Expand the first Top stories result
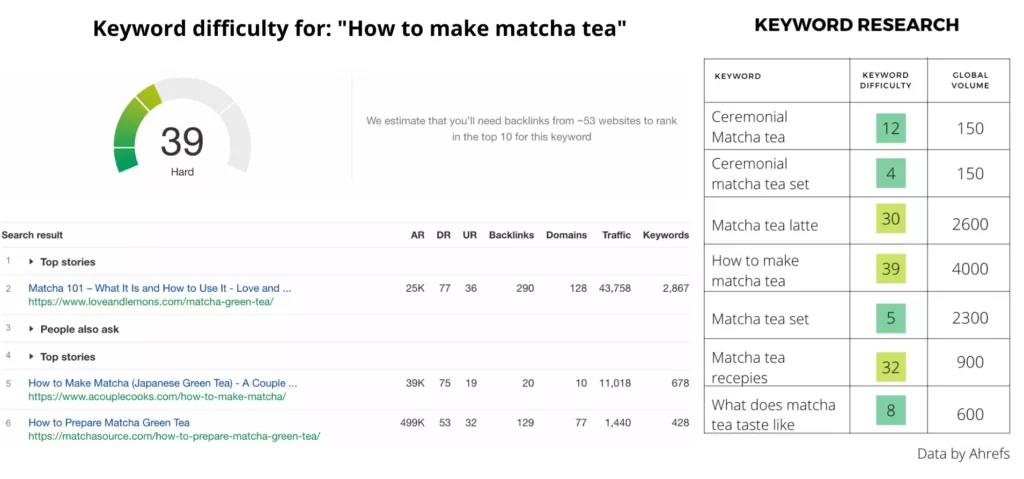This screenshot has width=1024, height=479. 67,262
